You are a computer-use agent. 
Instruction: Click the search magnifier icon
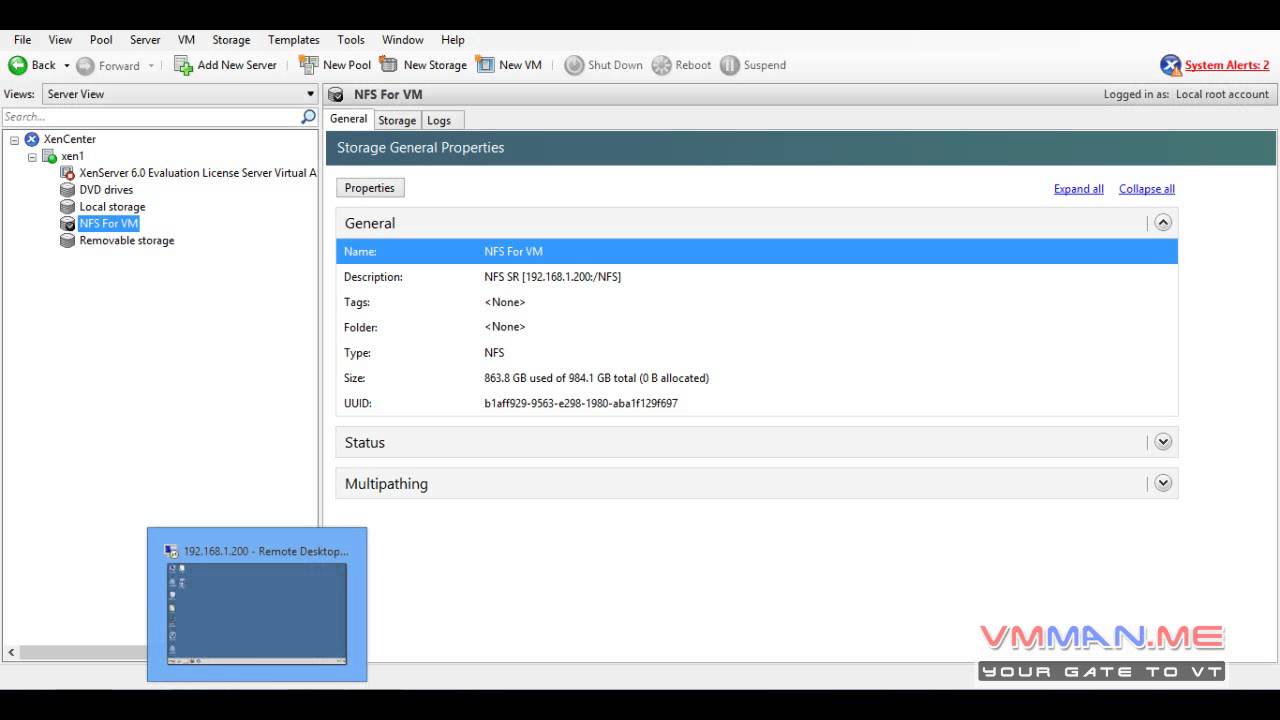308,117
